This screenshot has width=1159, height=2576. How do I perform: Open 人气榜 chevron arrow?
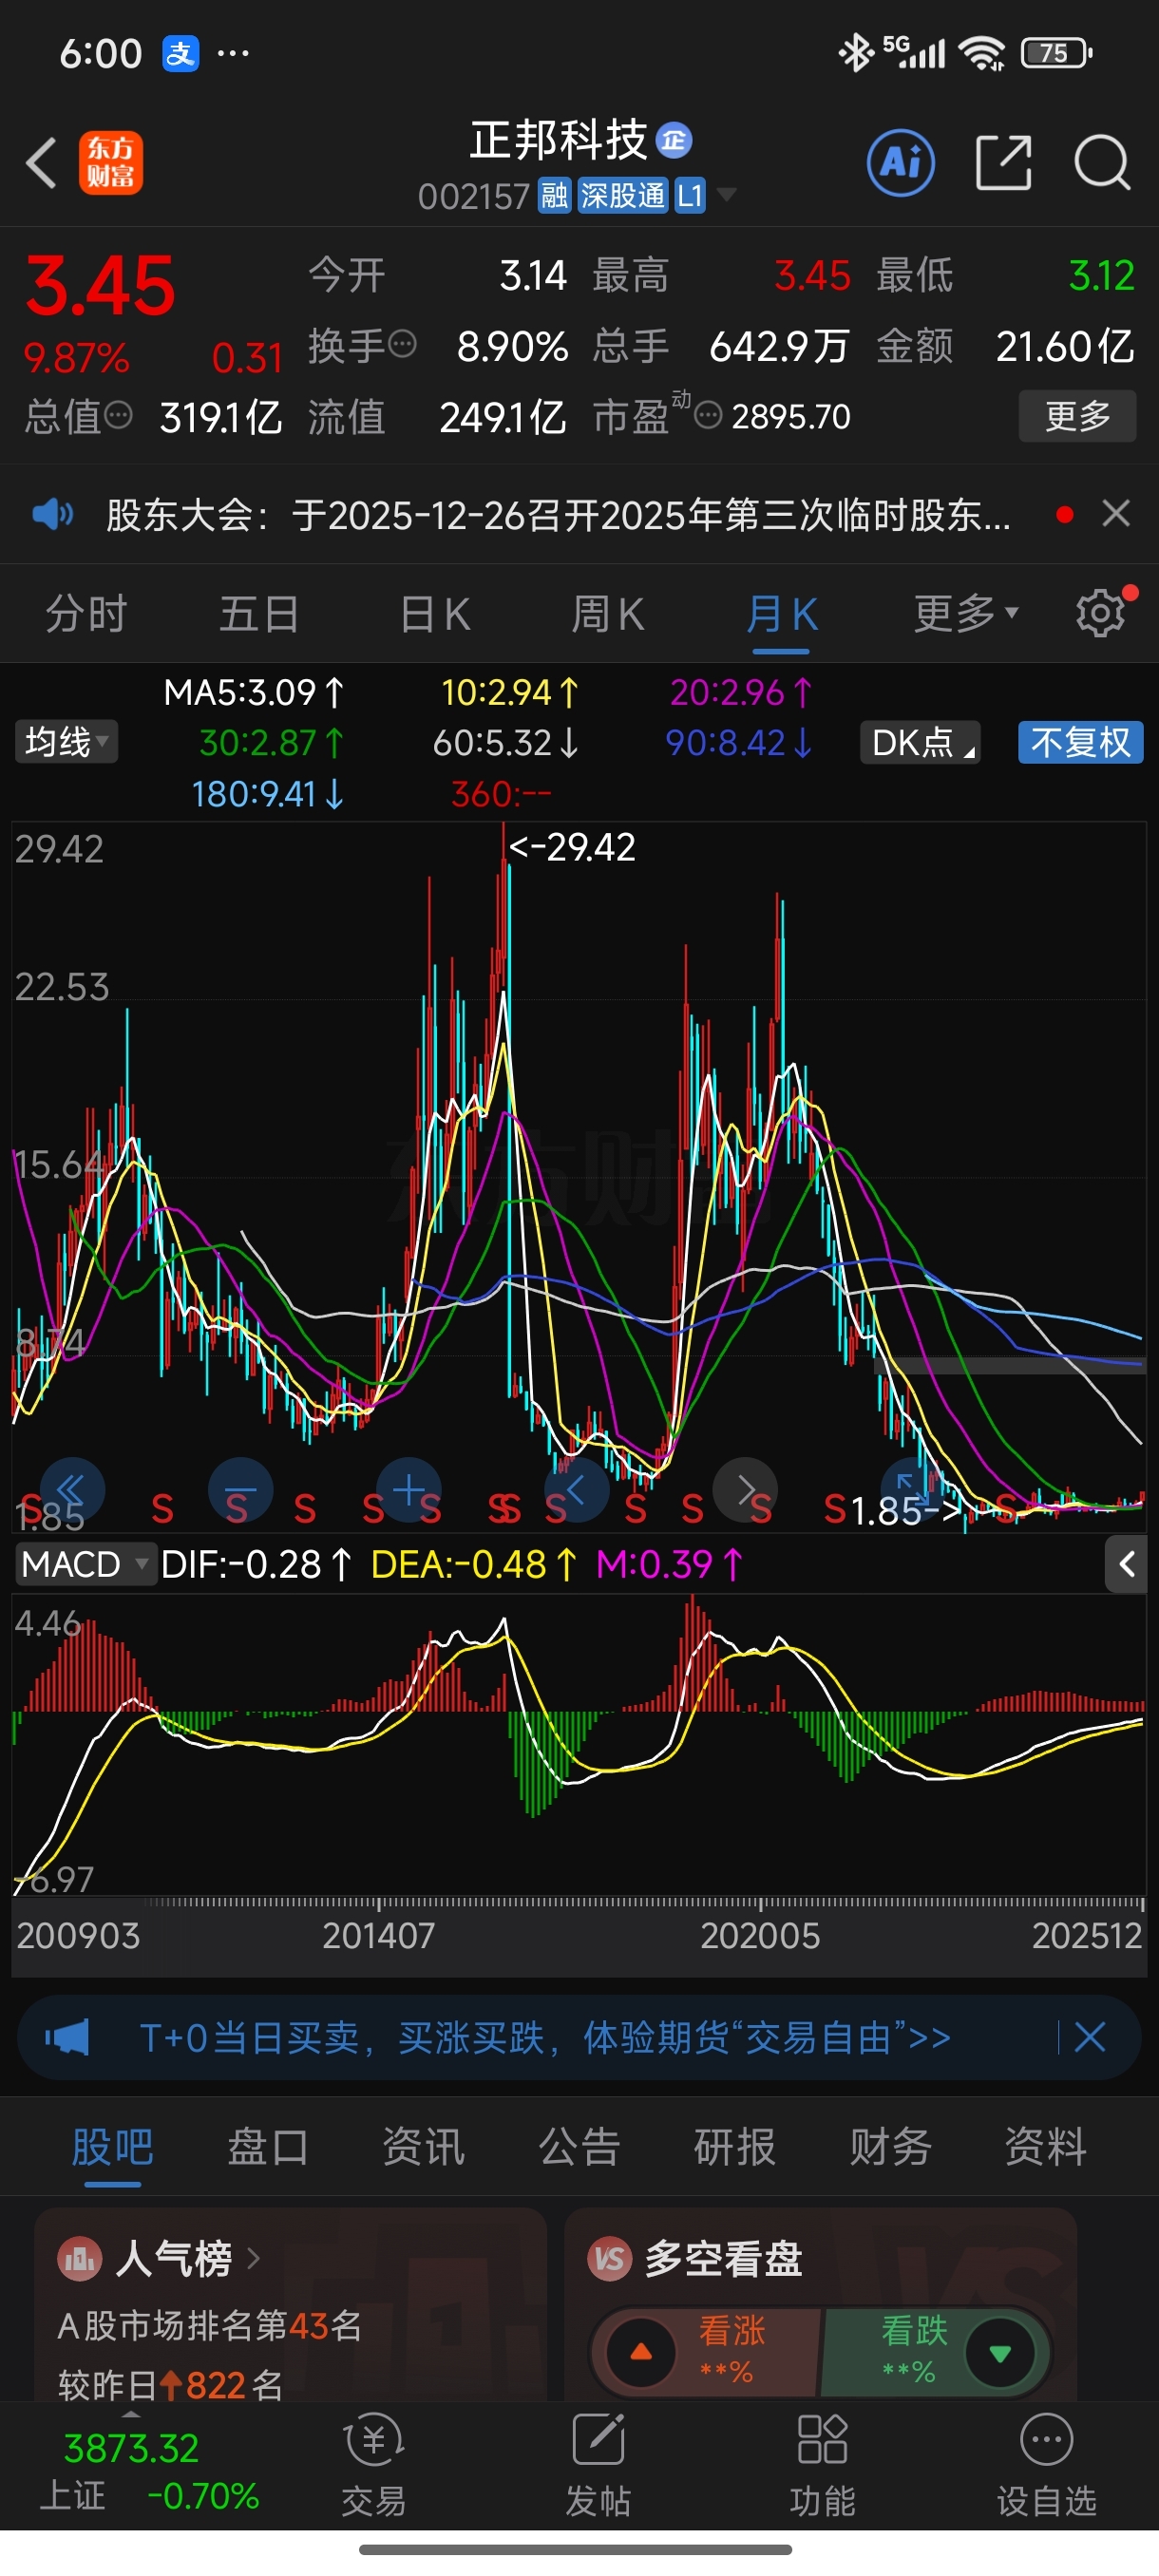click(253, 2259)
